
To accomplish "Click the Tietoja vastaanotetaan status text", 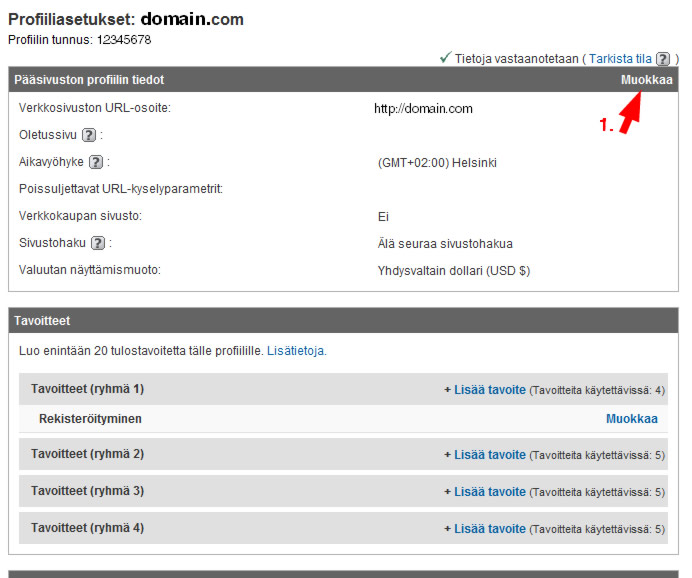I will 516,59.
